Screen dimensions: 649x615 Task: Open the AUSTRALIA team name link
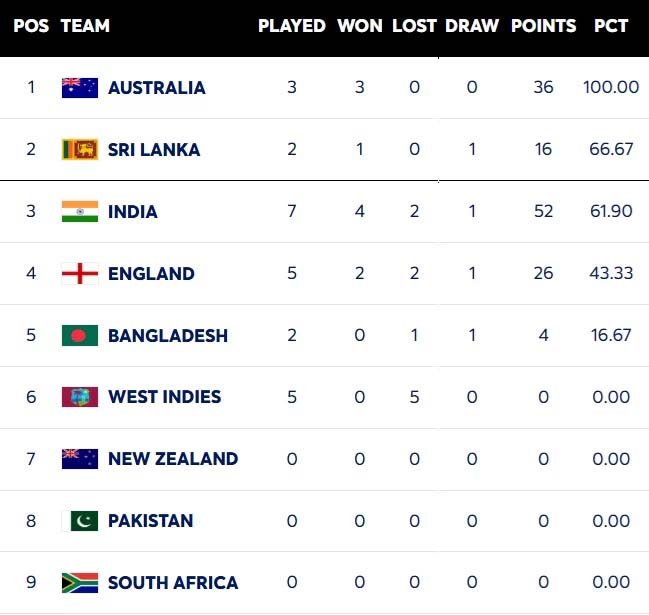coord(157,88)
